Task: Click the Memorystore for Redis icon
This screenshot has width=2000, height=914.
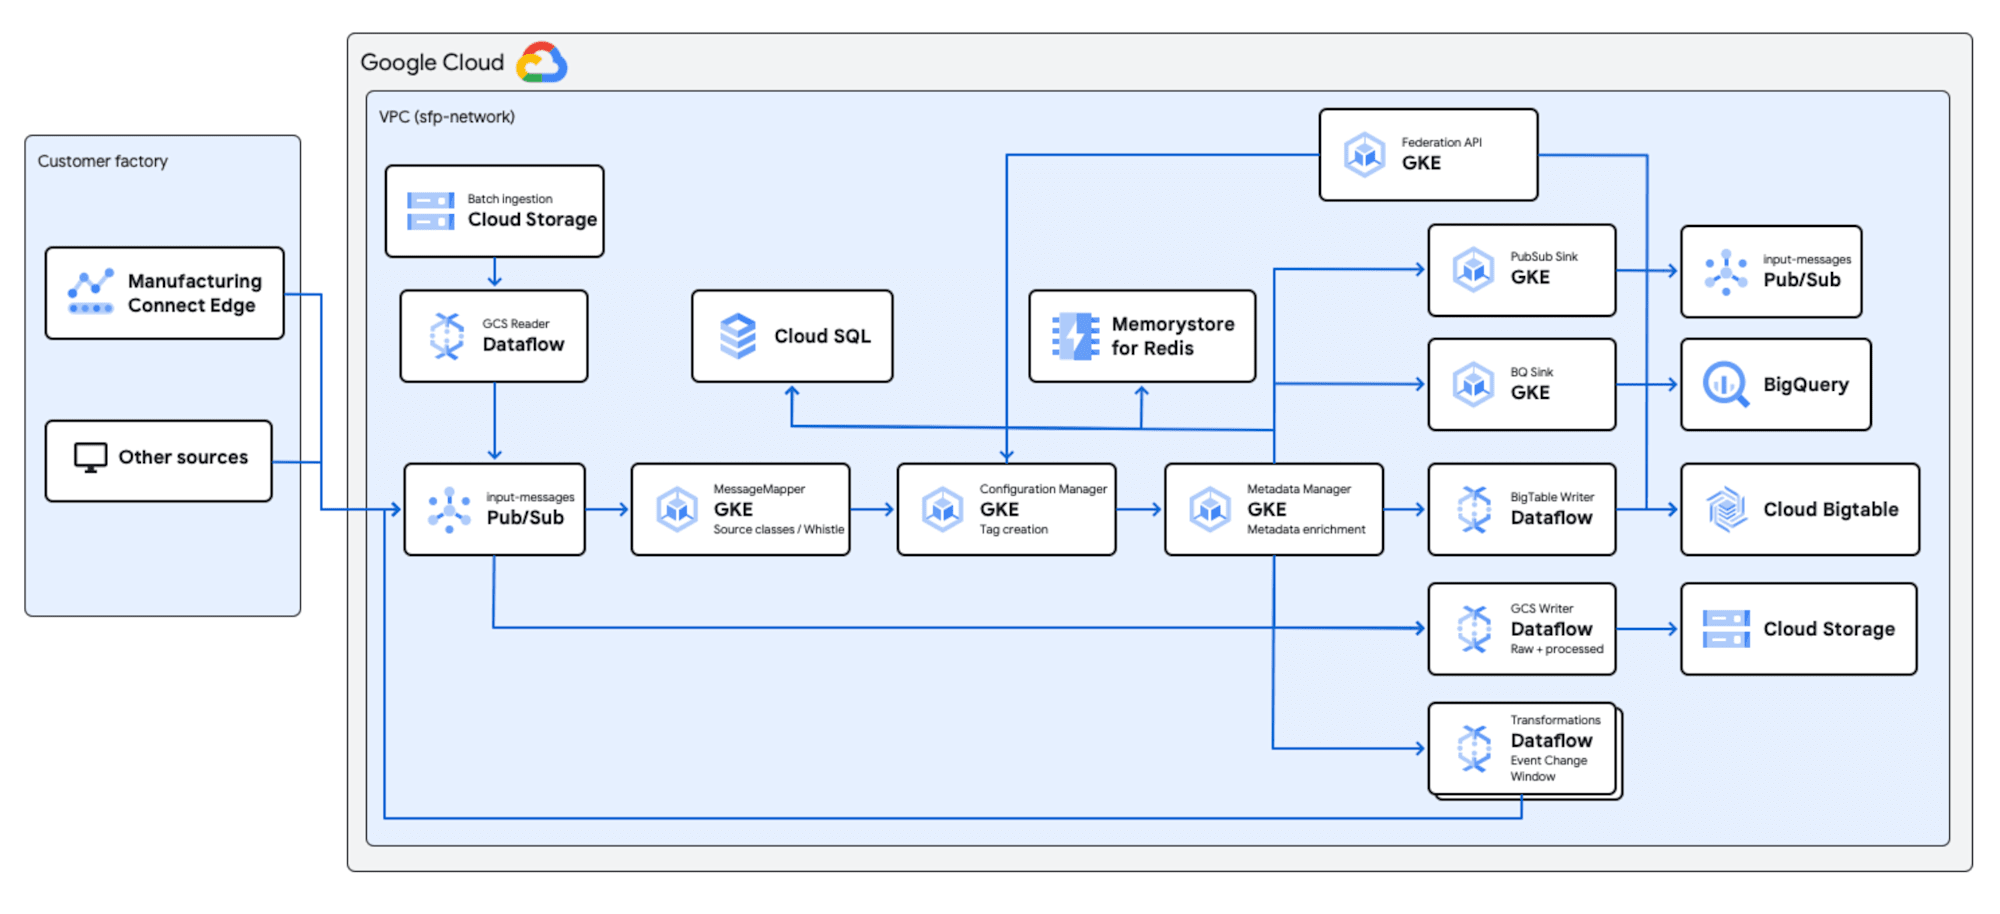Action: pyautogui.click(x=1075, y=336)
